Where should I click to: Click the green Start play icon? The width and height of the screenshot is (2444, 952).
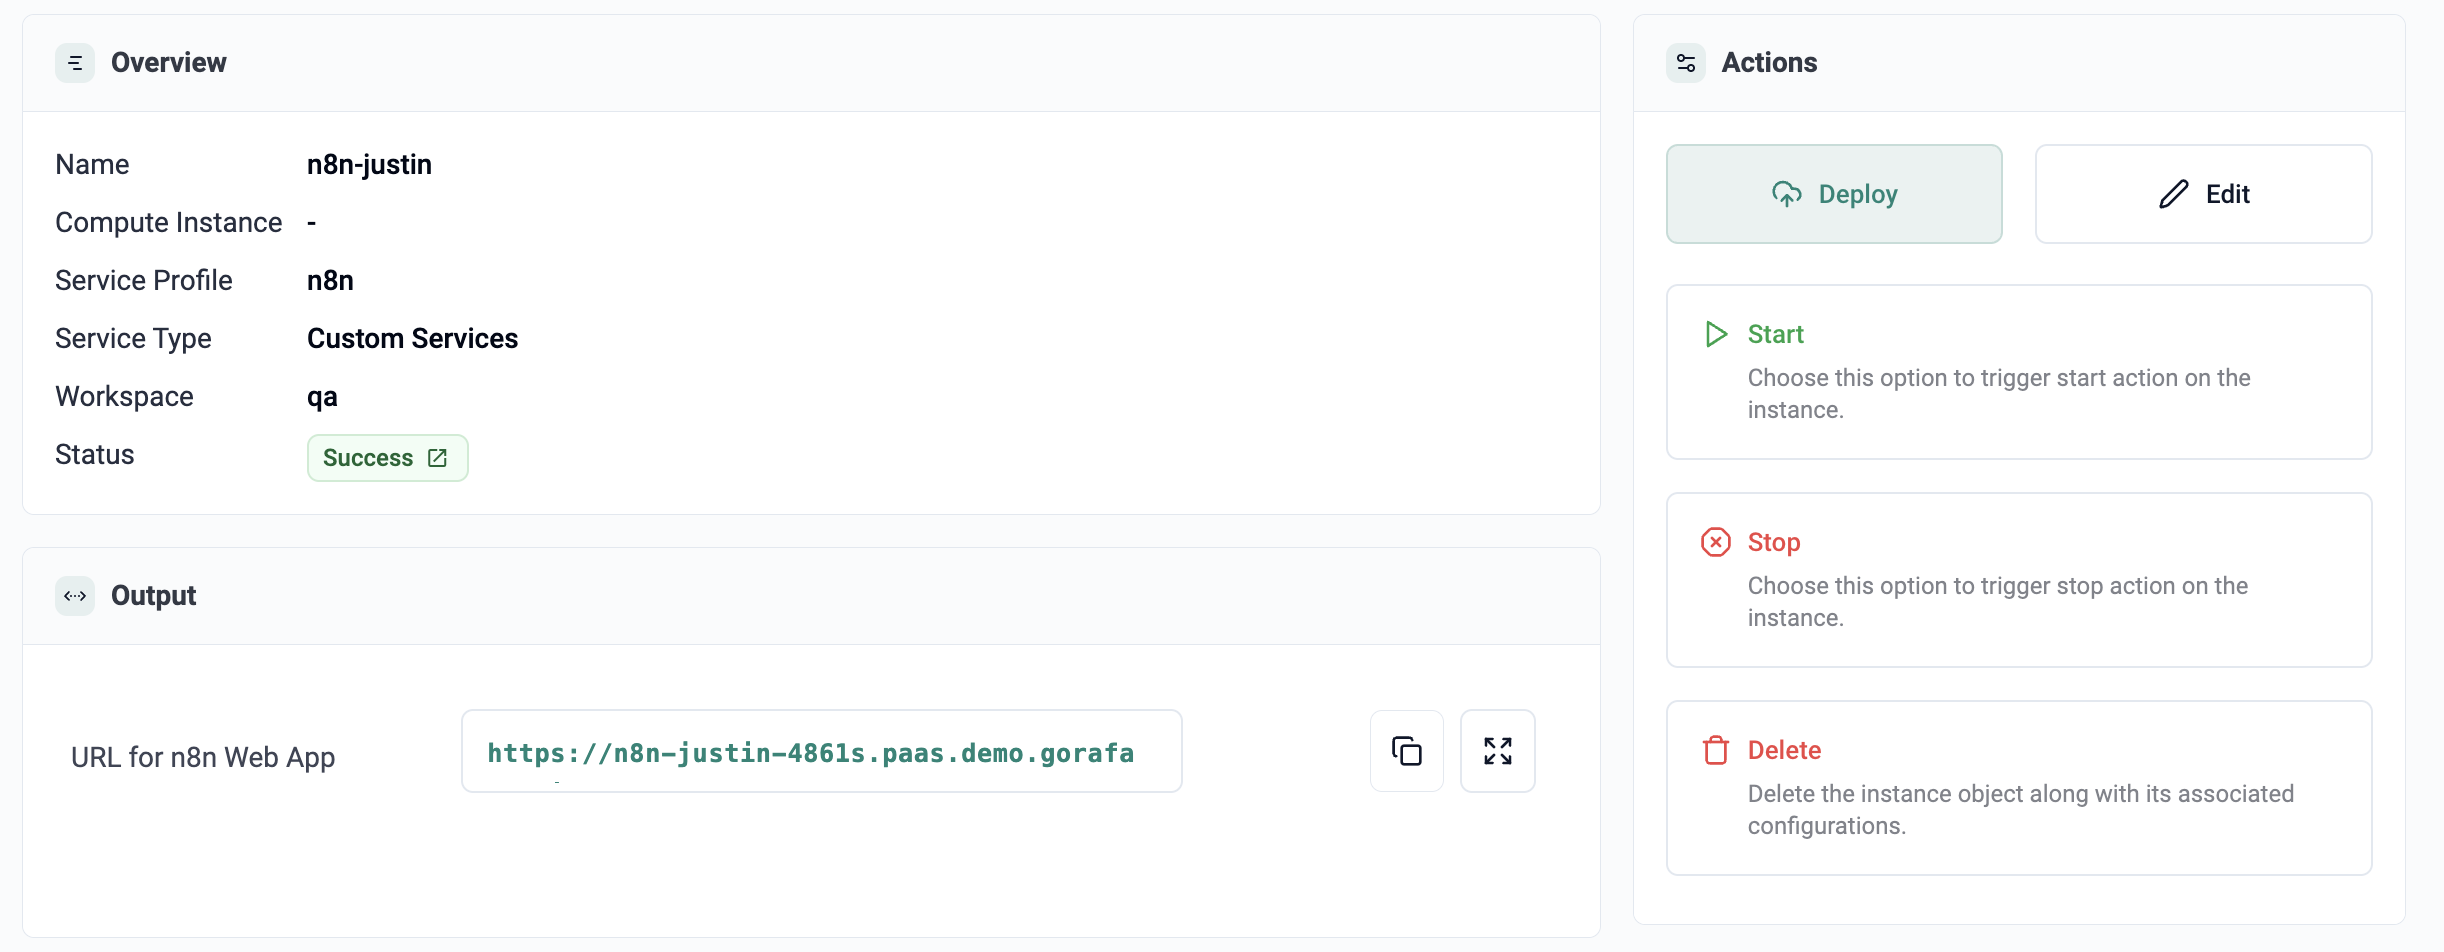point(1716,334)
